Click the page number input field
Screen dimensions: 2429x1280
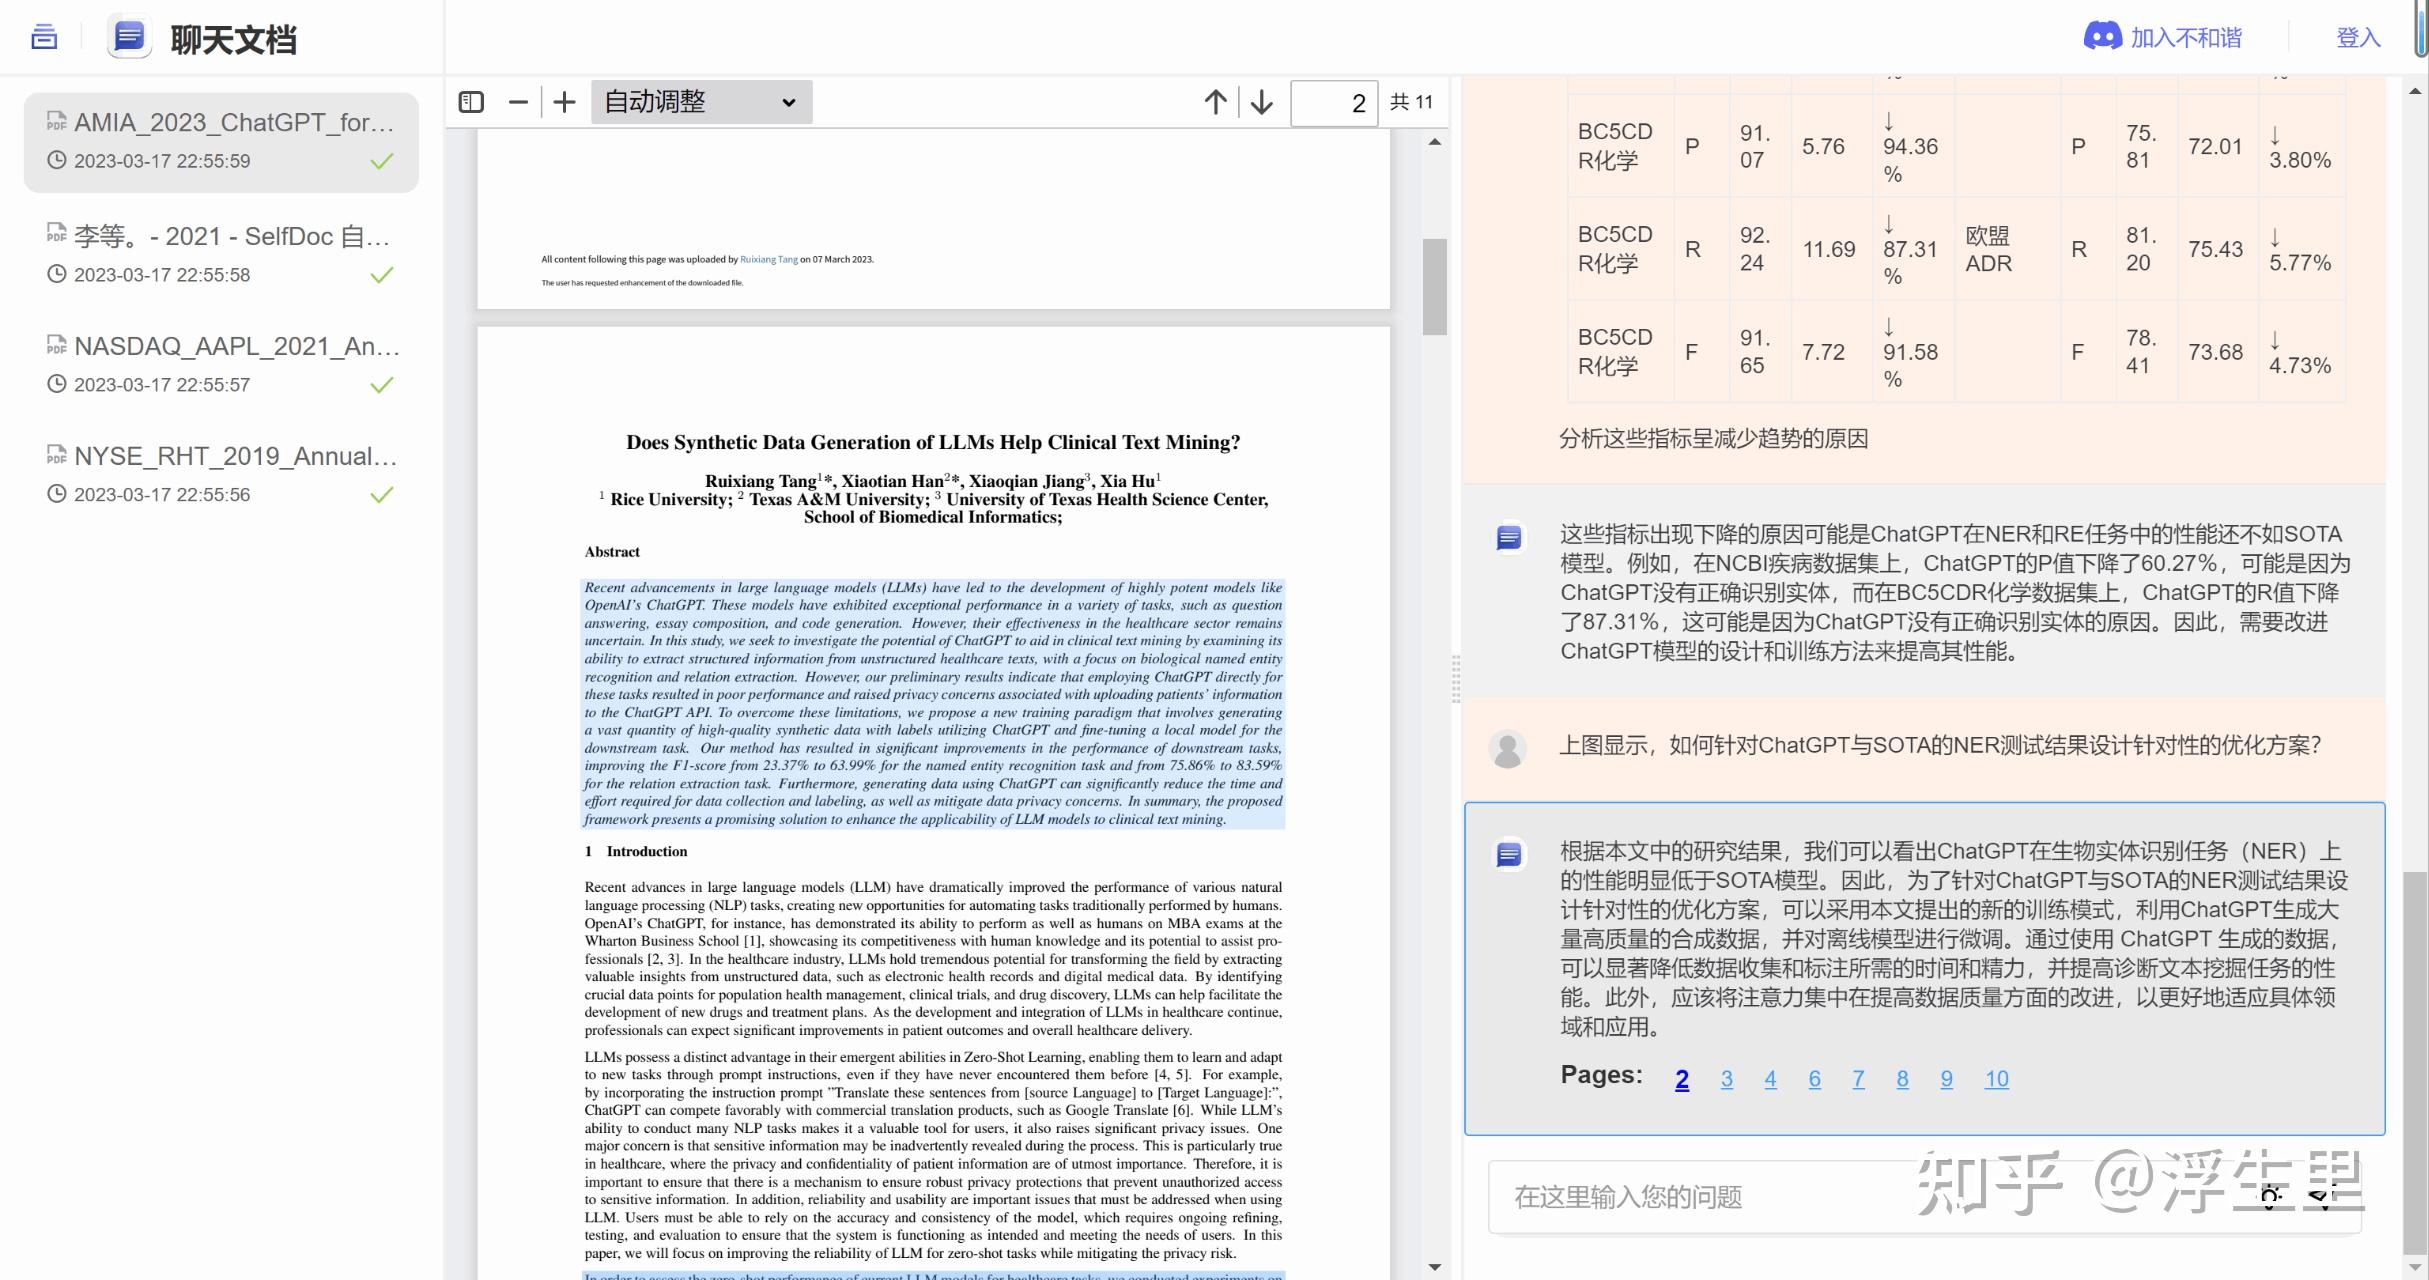tap(1334, 103)
